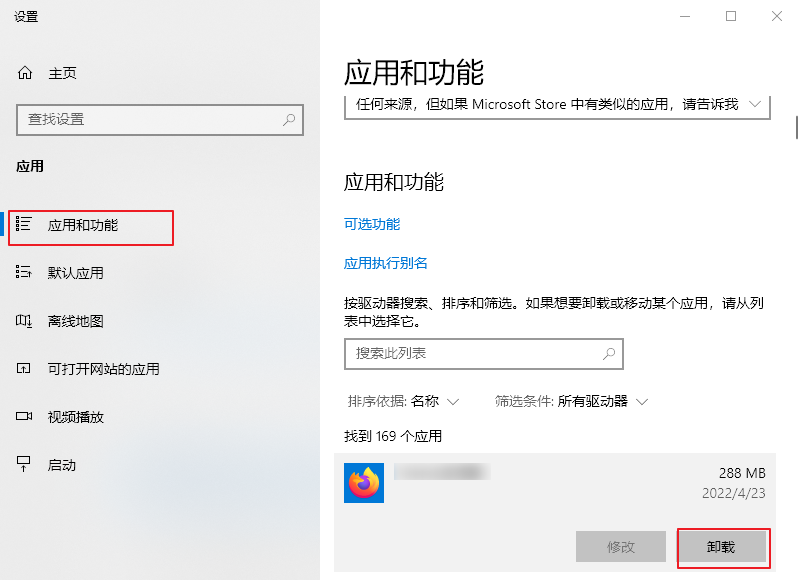Viewport: 800px width, 580px height.
Task: Open the 启动 settings page
Action: [62, 465]
